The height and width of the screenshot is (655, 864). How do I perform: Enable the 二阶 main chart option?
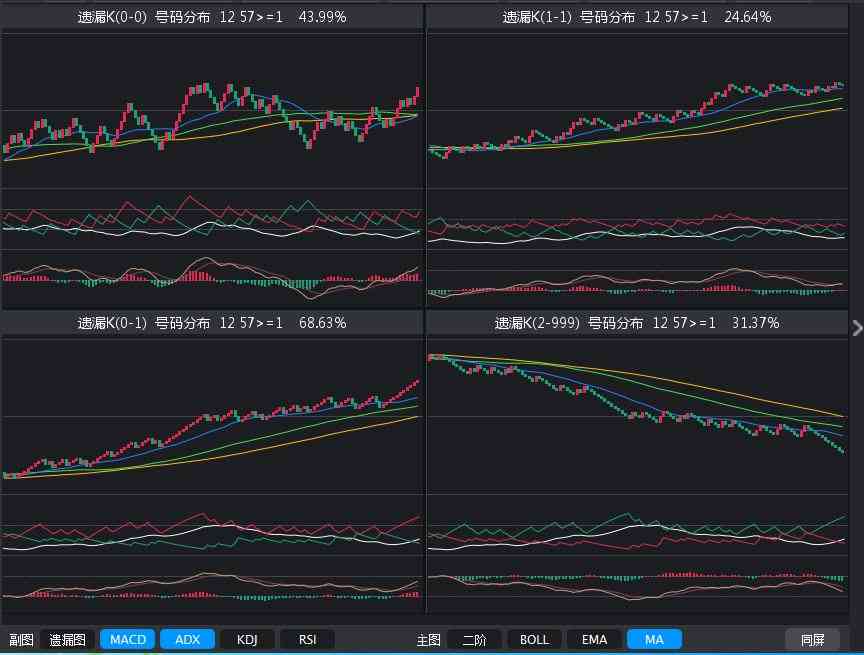[474, 640]
